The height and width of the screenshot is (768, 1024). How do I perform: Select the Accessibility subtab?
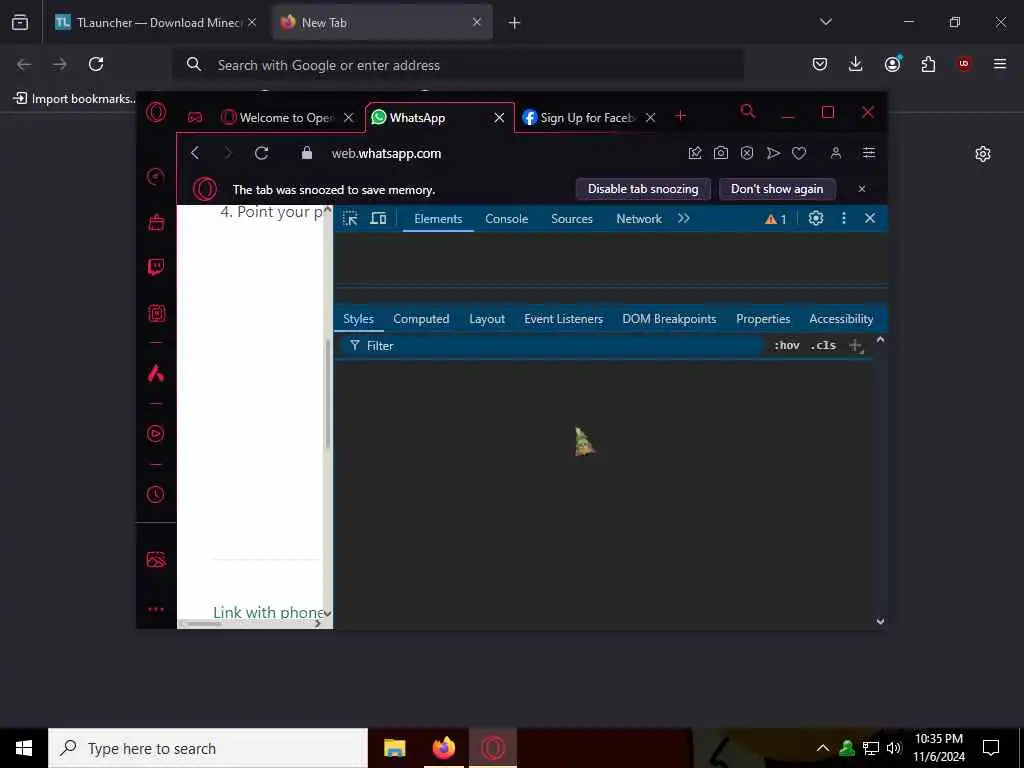pos(841,319)
